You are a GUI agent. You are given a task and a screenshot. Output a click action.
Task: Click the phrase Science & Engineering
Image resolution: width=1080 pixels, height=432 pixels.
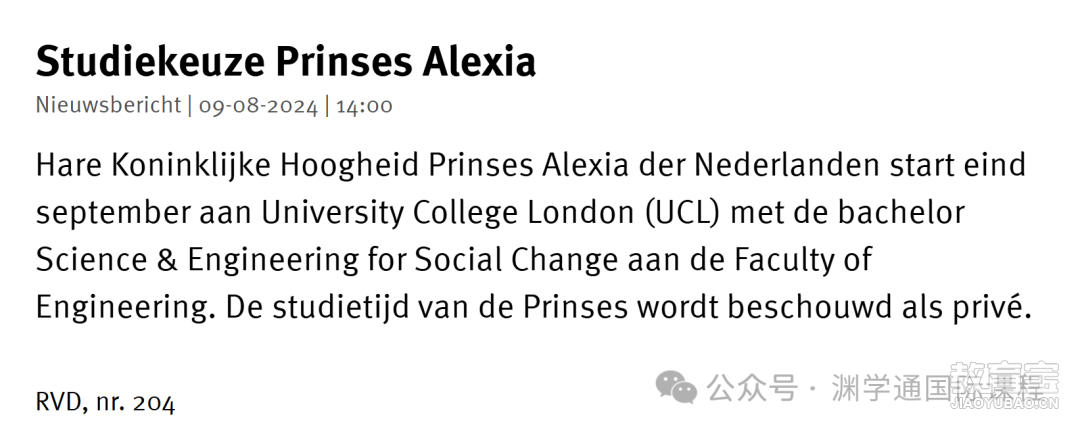tap(197, 260)
